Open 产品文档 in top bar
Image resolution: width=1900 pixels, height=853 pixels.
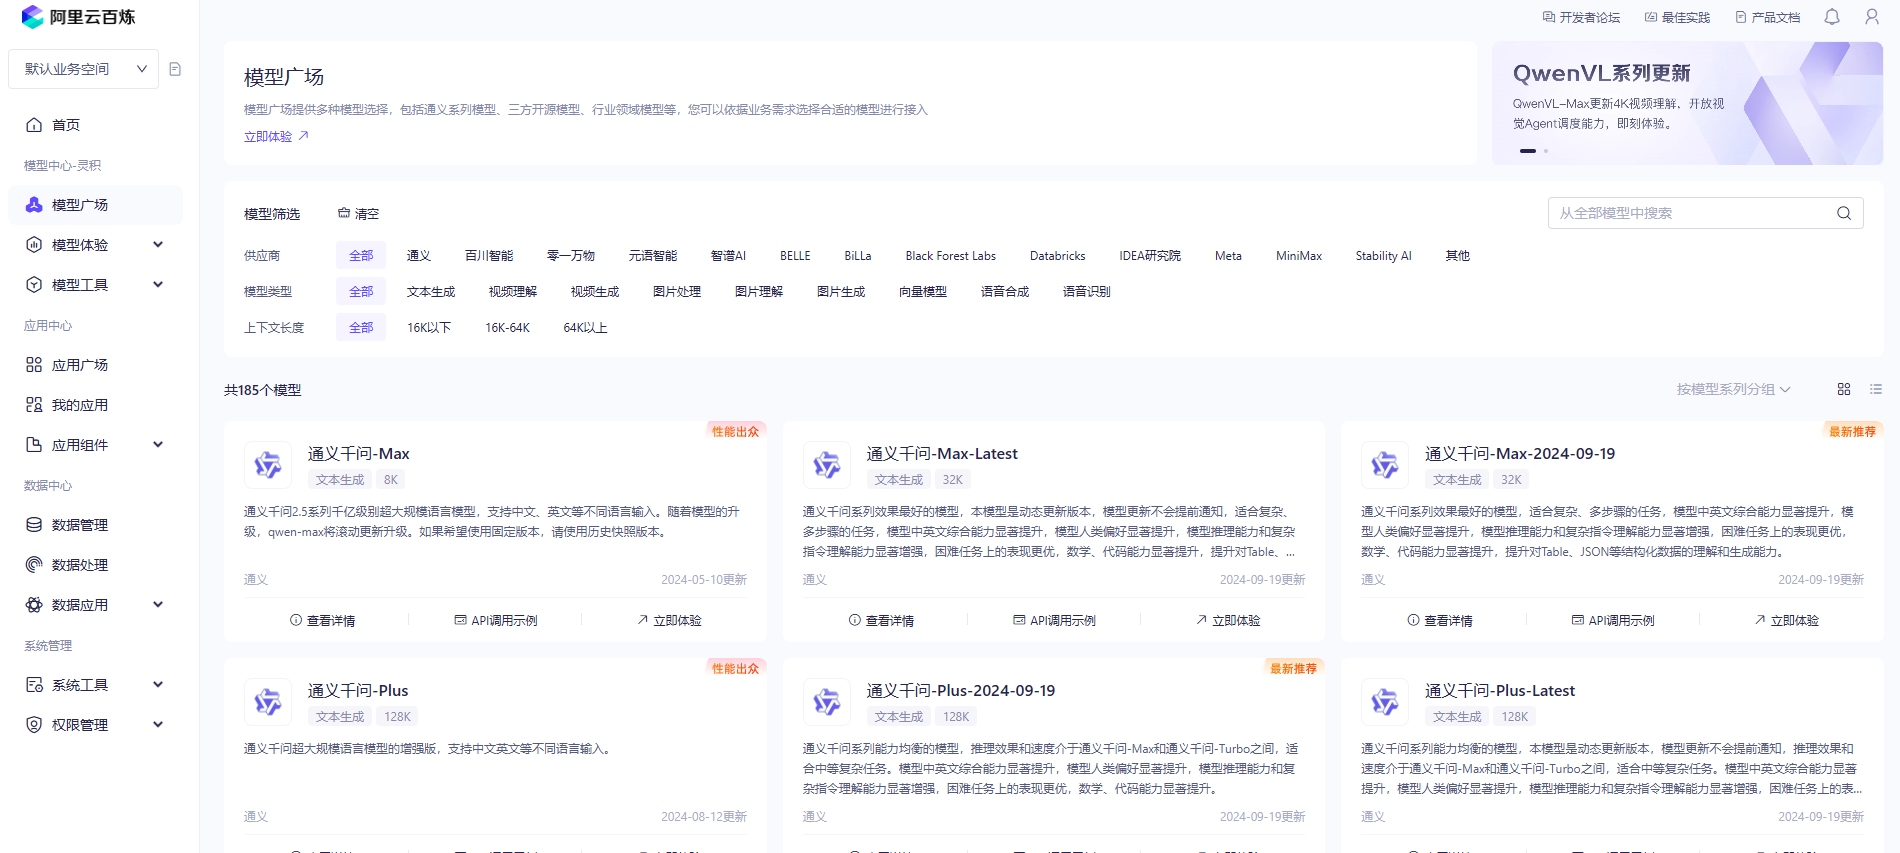pyautogui.click(x=1768, y=17)
